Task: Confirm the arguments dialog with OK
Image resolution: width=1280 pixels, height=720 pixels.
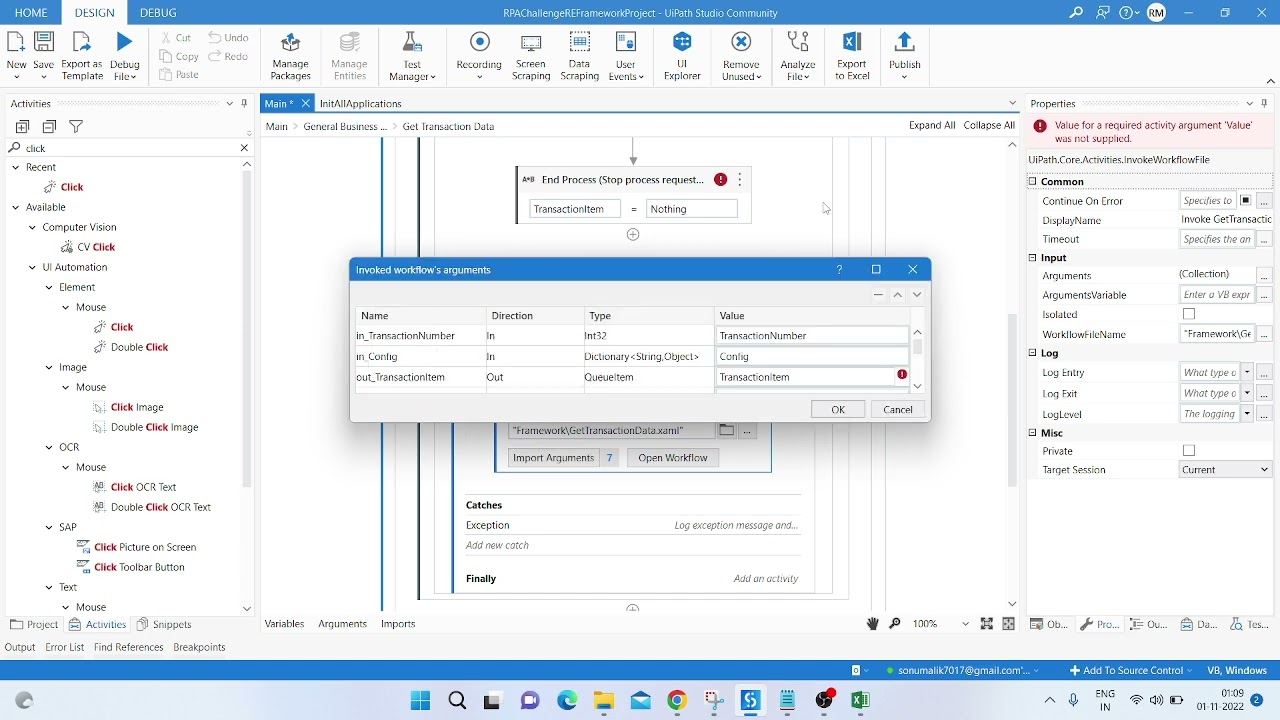Action: click(x=838, y=410)
